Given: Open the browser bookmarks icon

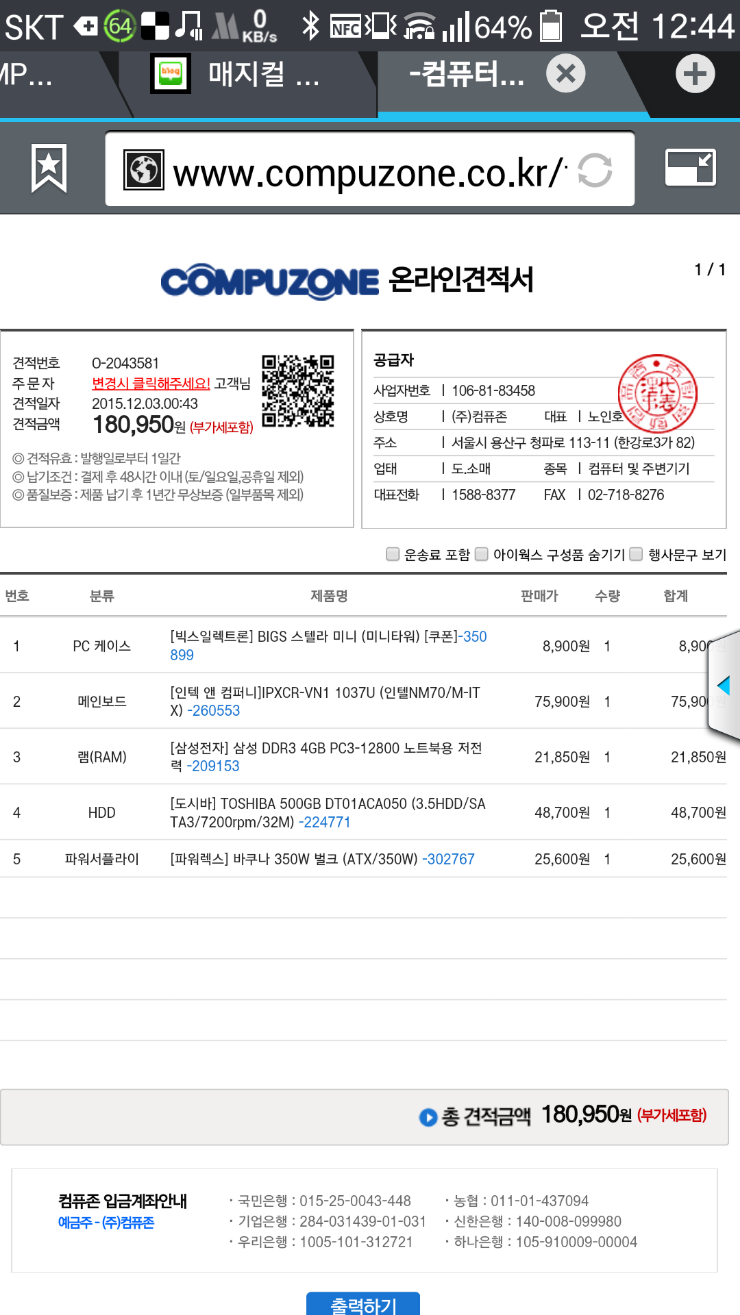Looking at the screenshot, I should coord(49,169).
